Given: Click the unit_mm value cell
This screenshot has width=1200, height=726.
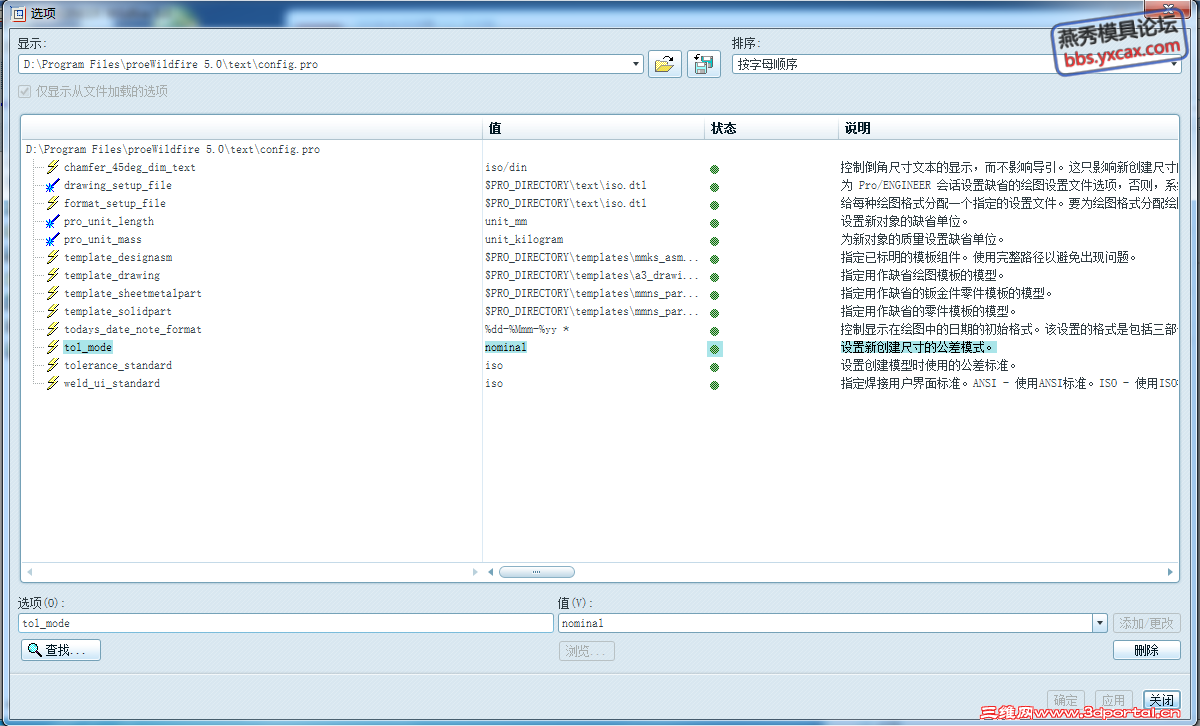Looking at the screenshot, I should (506, 221).
